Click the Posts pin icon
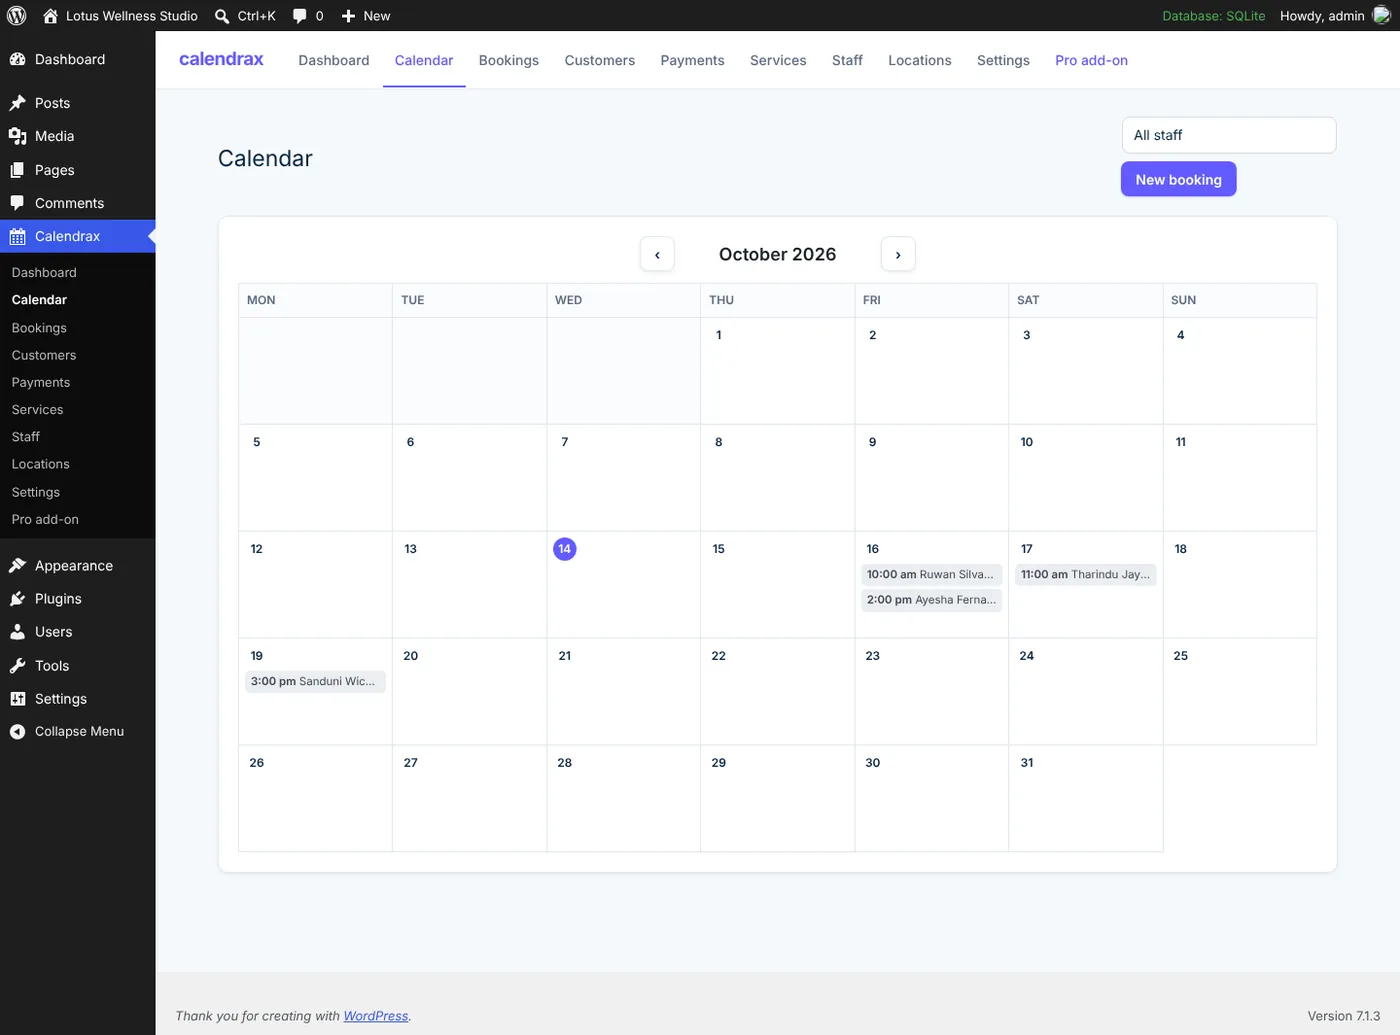1400x1035 pixels. tap(18, 103)
